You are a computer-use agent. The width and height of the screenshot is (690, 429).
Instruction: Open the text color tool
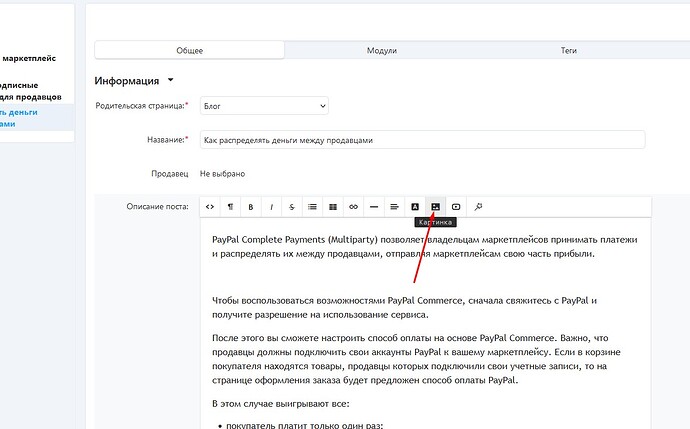click(x=415, y=207)
